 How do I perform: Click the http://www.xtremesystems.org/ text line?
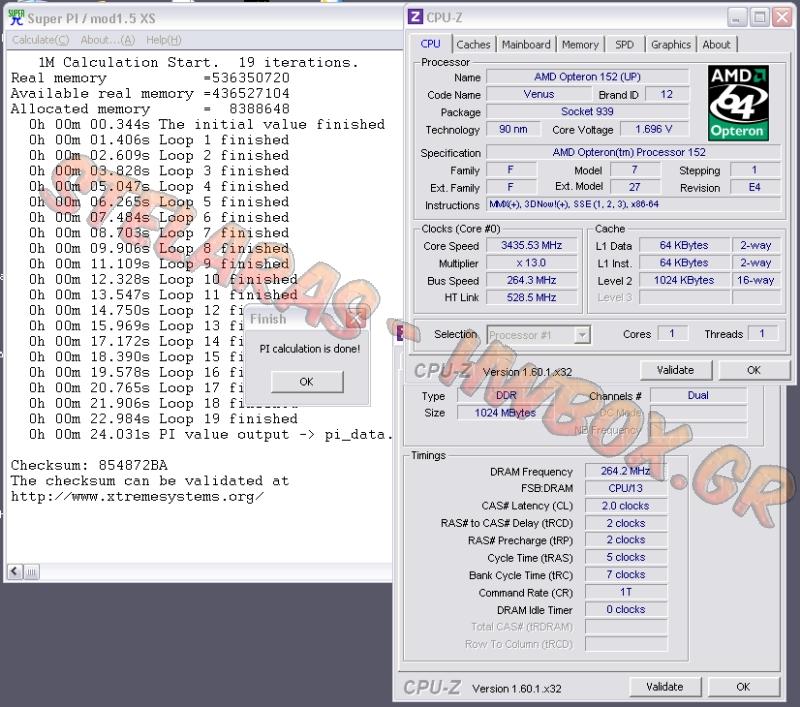pos(137,496)
